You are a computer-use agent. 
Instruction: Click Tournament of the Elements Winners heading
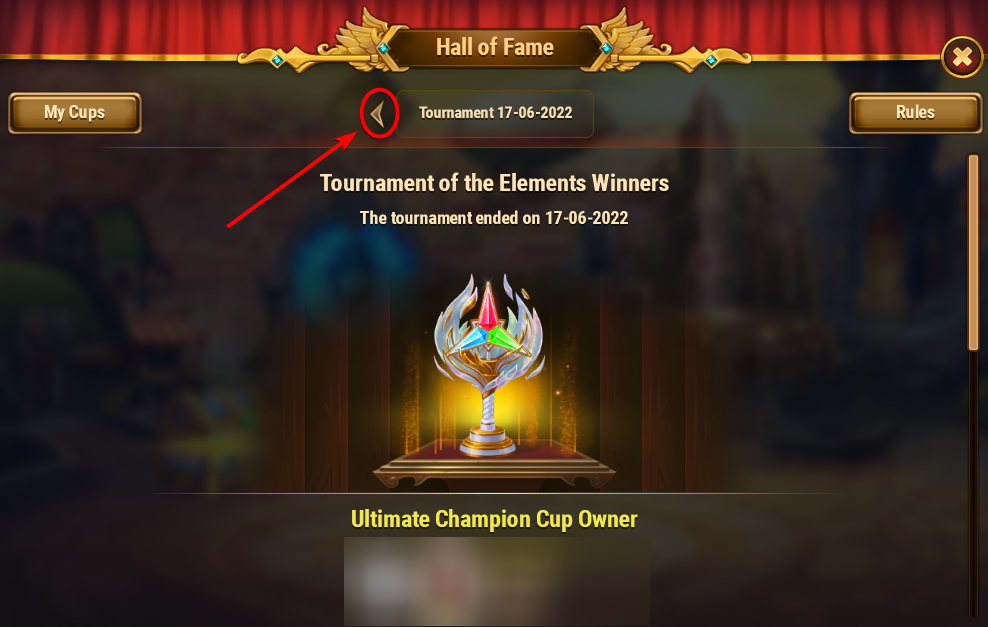tap(495, 183)
